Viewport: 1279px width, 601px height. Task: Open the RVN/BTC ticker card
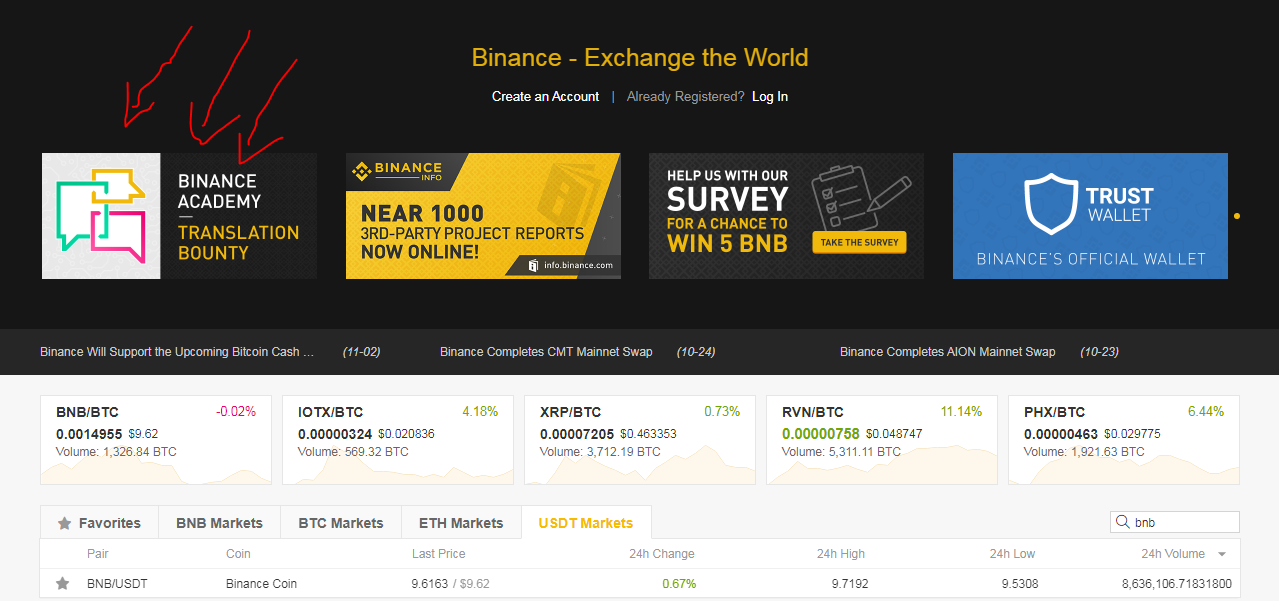point(882,440)
